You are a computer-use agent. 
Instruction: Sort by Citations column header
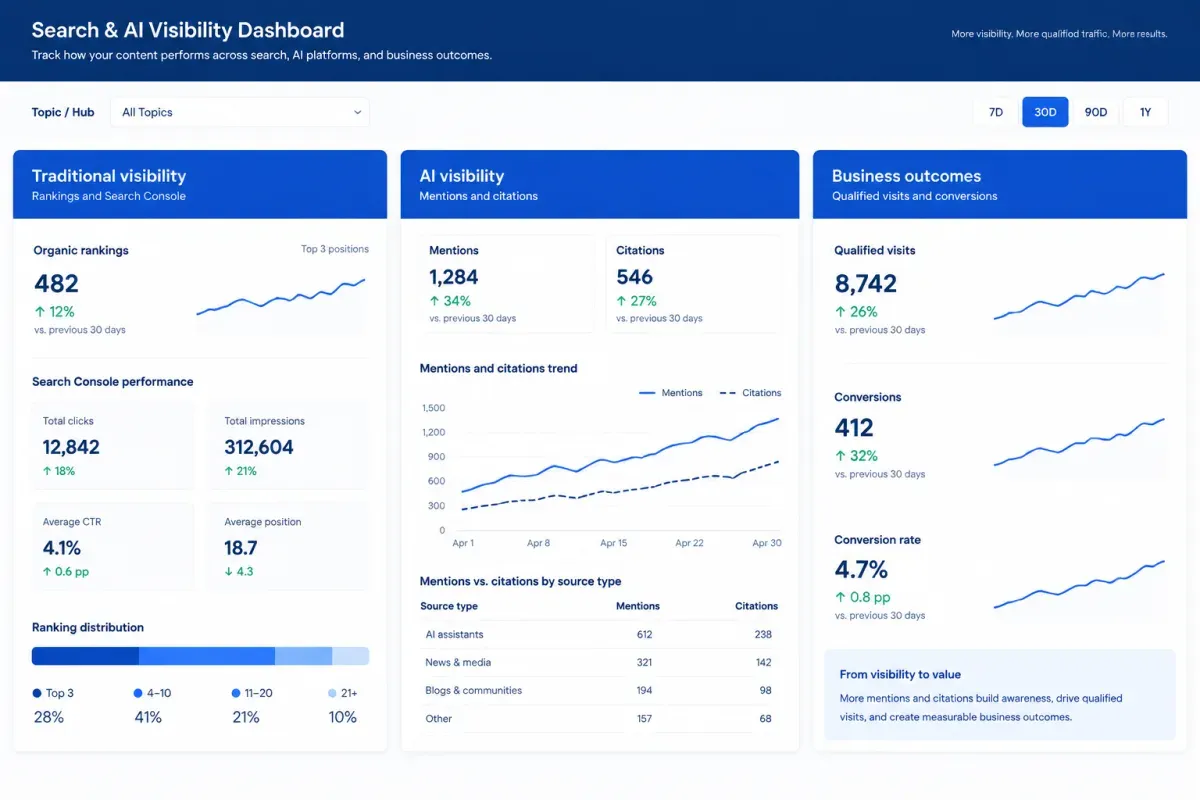tap(756, 606)
